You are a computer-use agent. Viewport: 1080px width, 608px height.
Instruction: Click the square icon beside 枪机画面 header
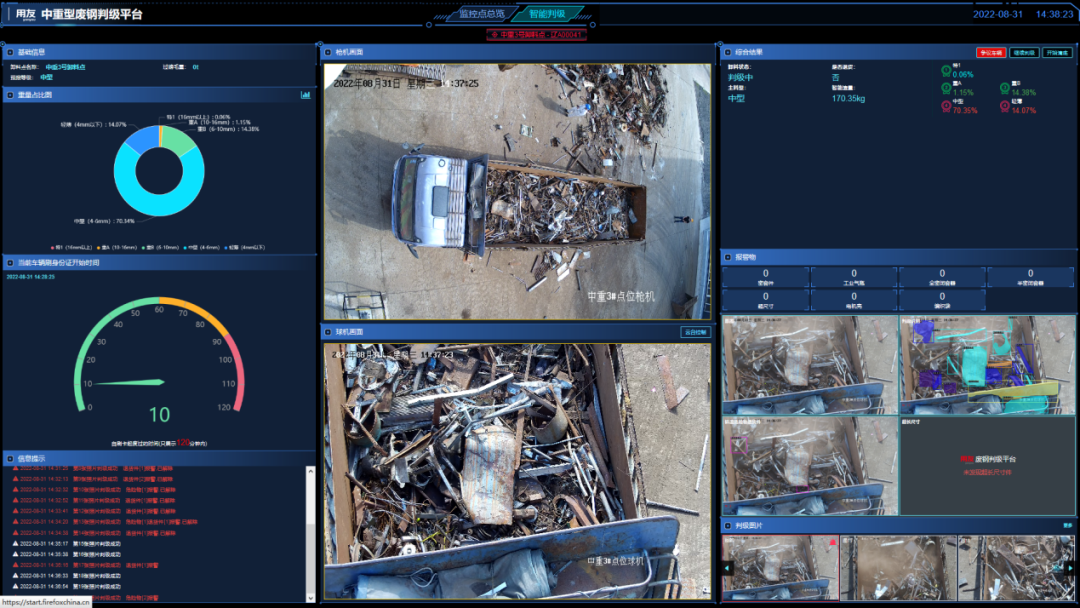point(328,52)
